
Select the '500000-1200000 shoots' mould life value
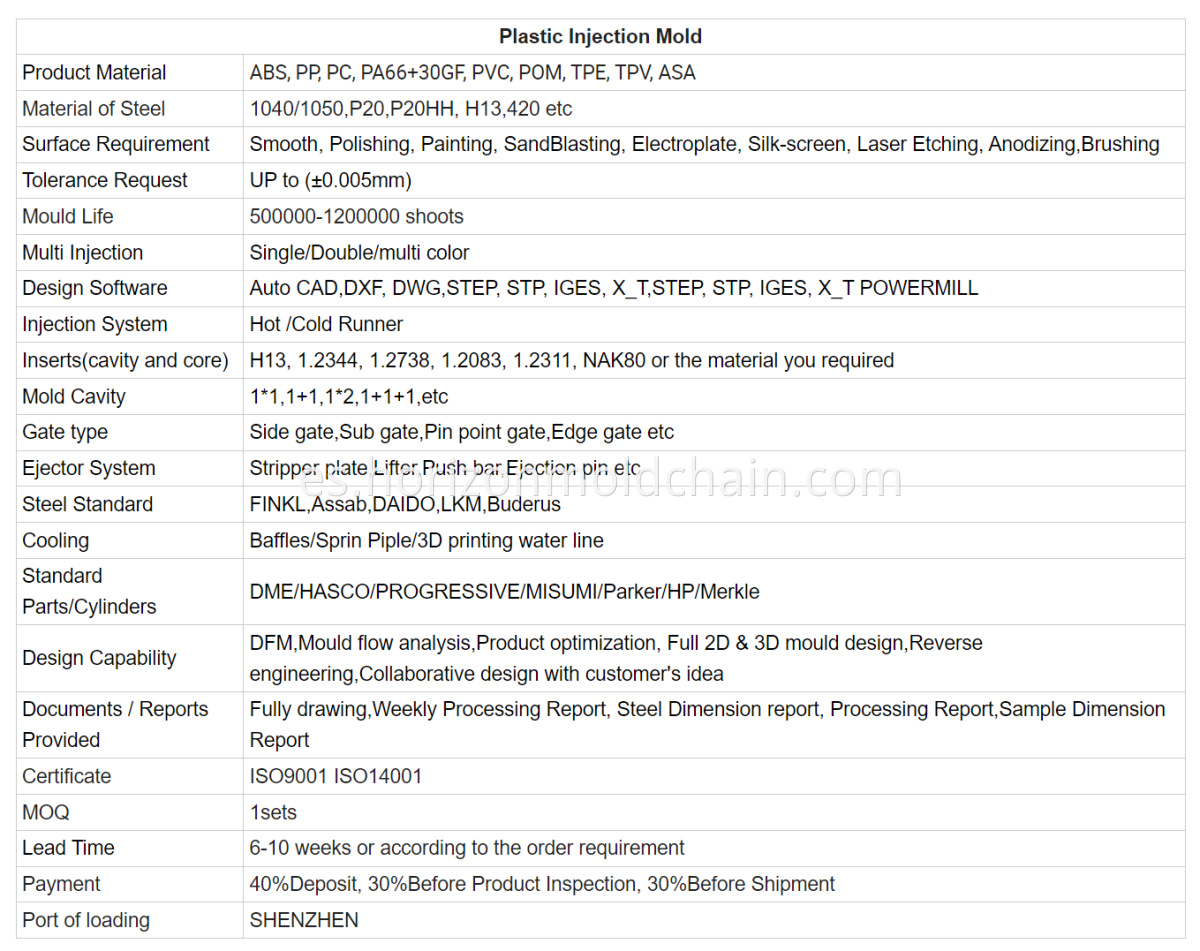pyautogui.click(x=357, y=217)
